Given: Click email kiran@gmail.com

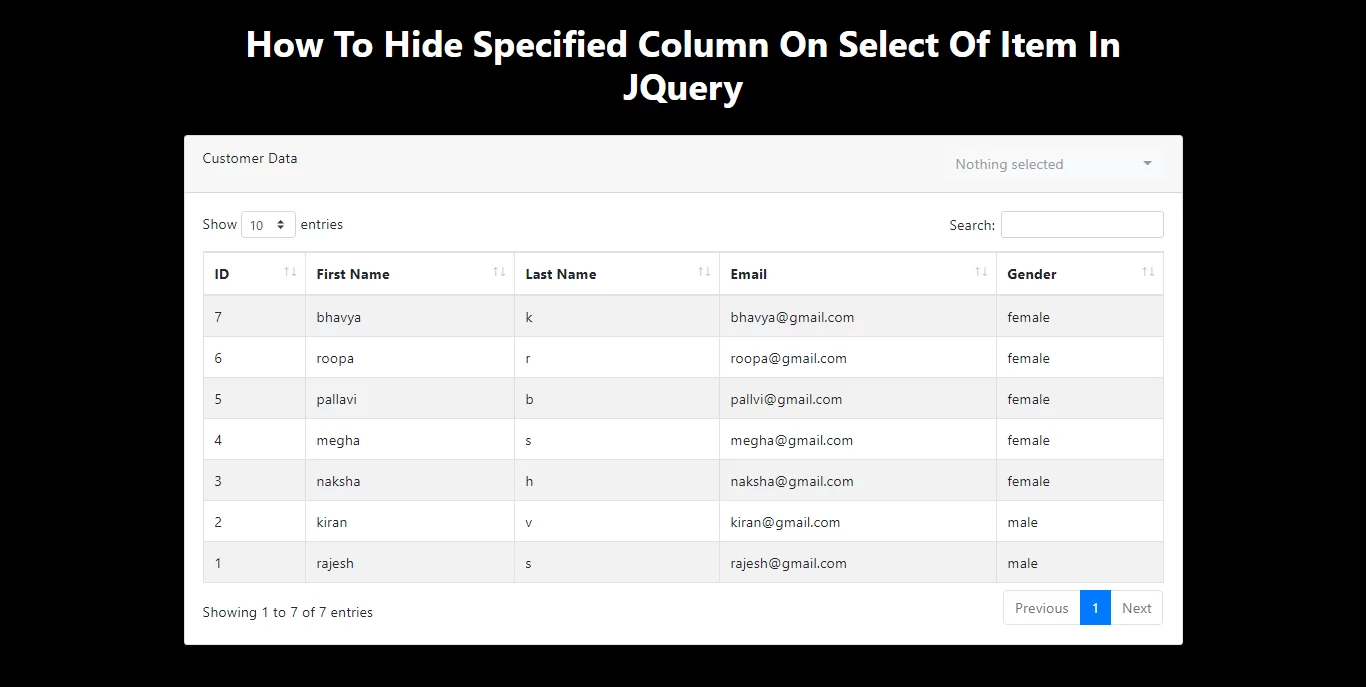Looking at the screenshot, I should point(785,522).
